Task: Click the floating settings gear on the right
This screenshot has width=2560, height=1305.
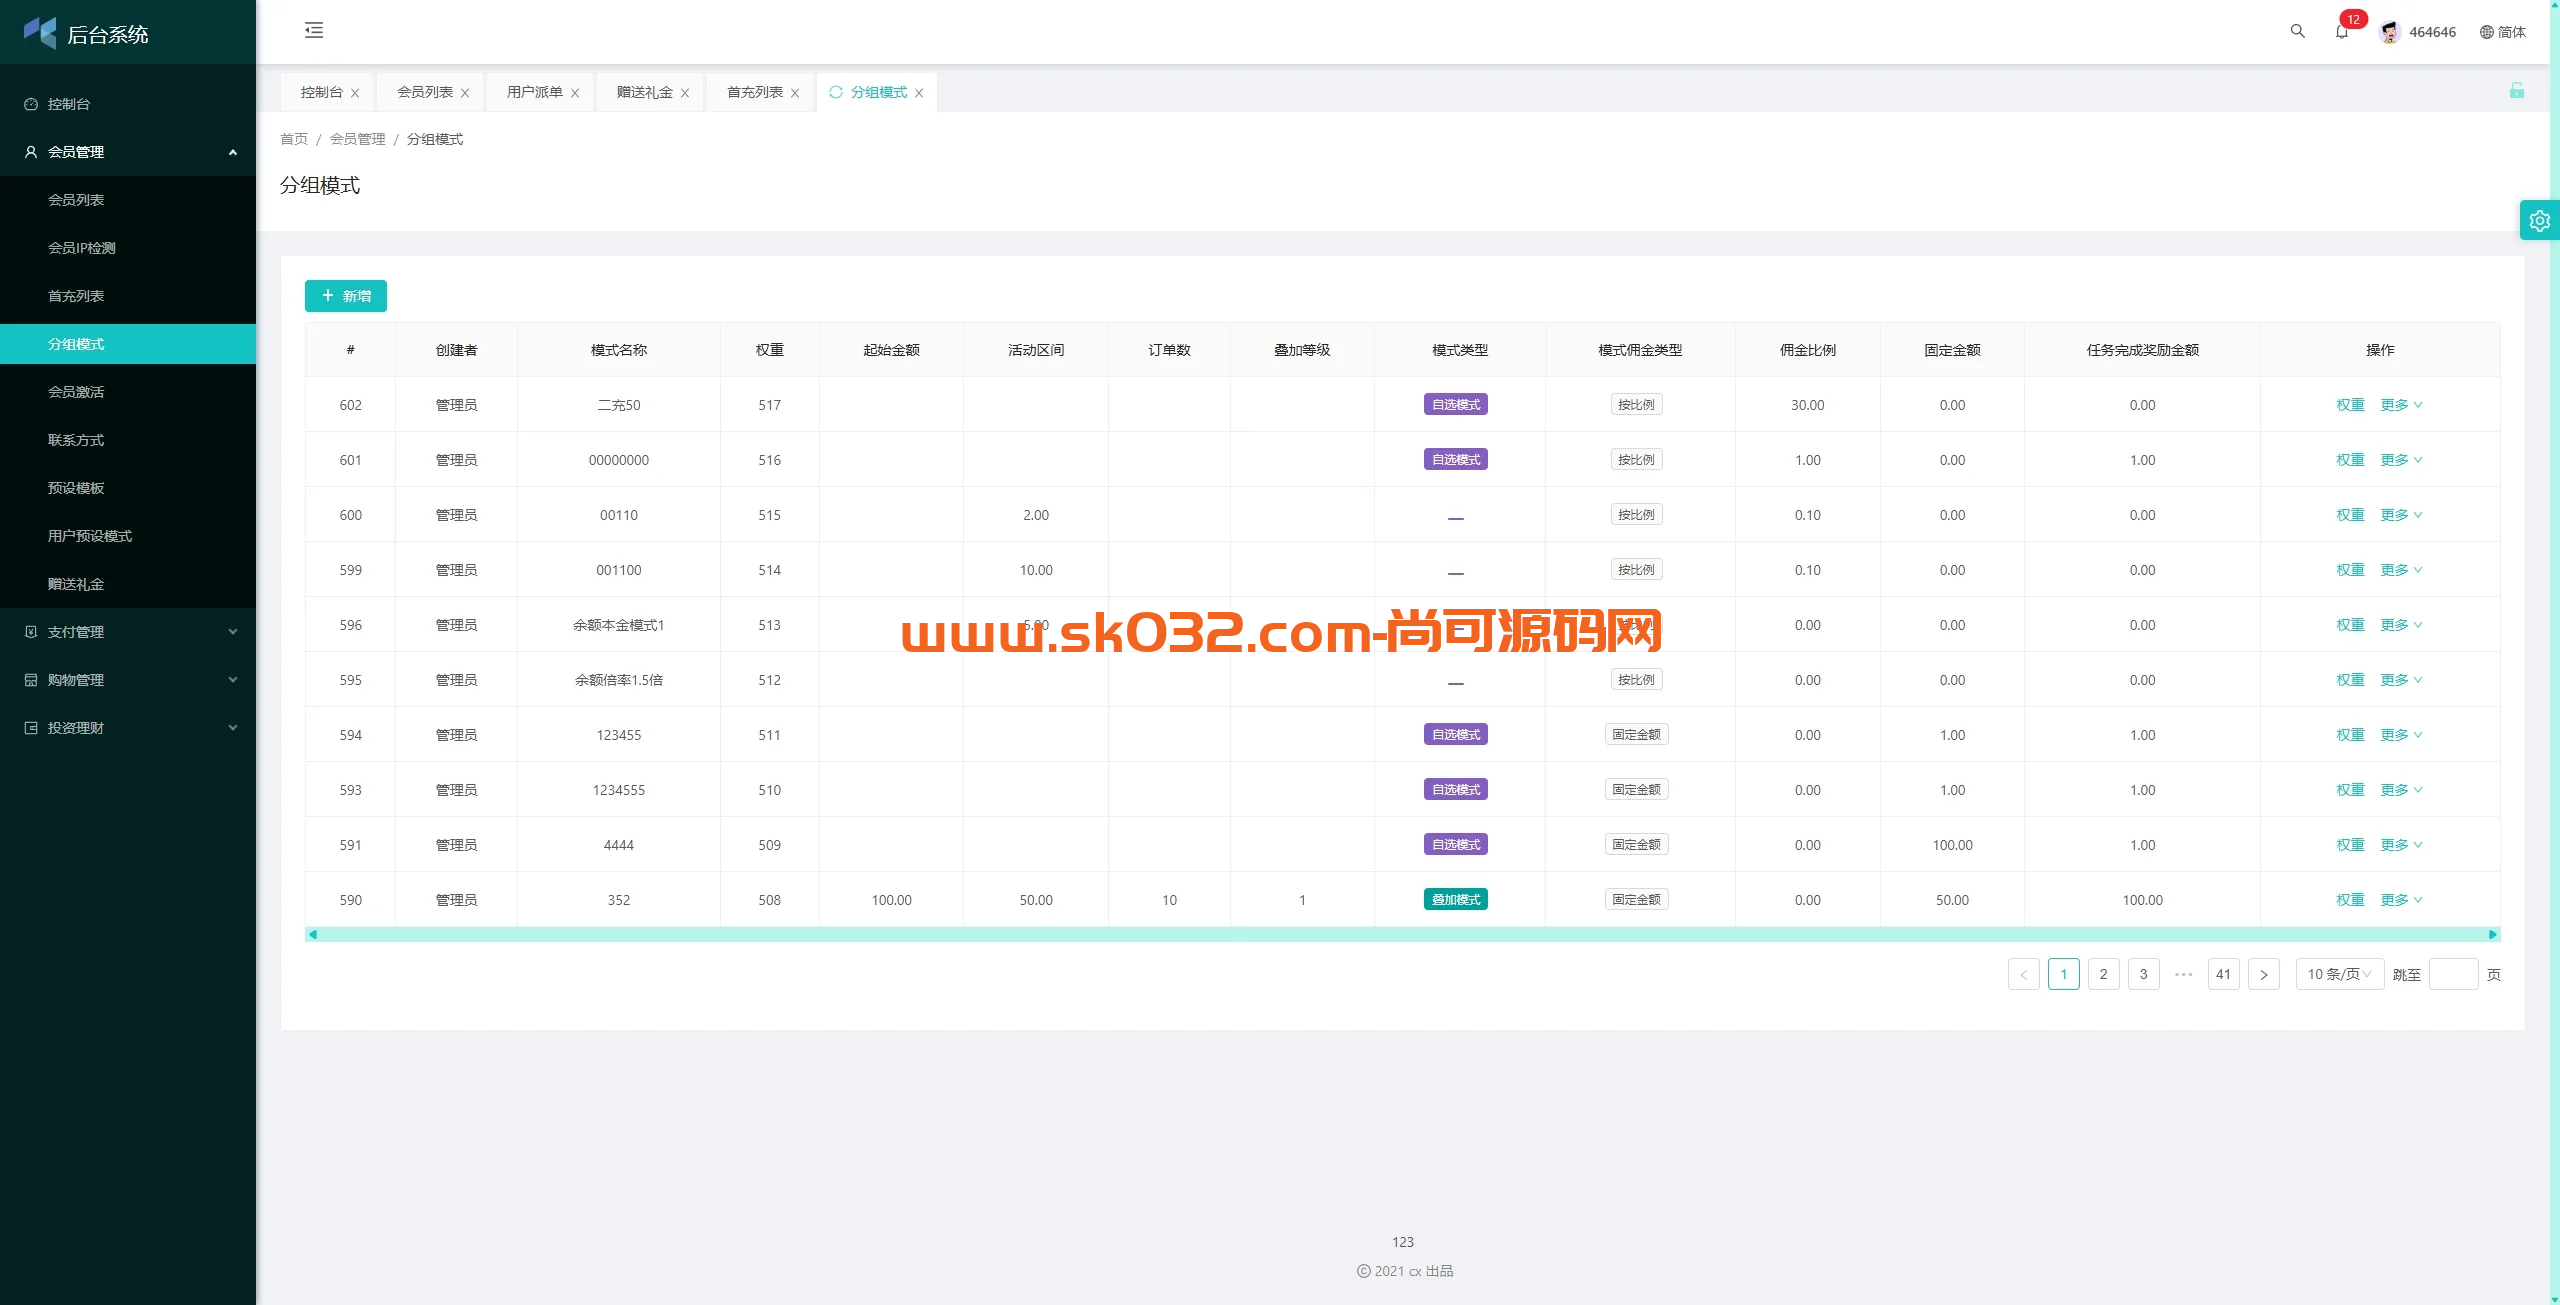Action: [x=2540, y=219]
